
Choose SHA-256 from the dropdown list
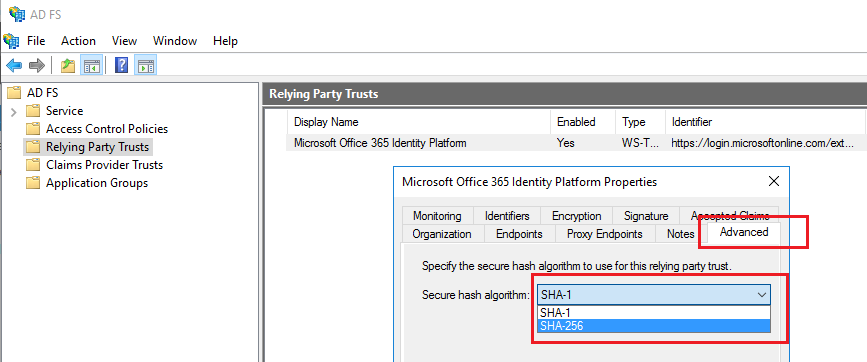(654, 326)
